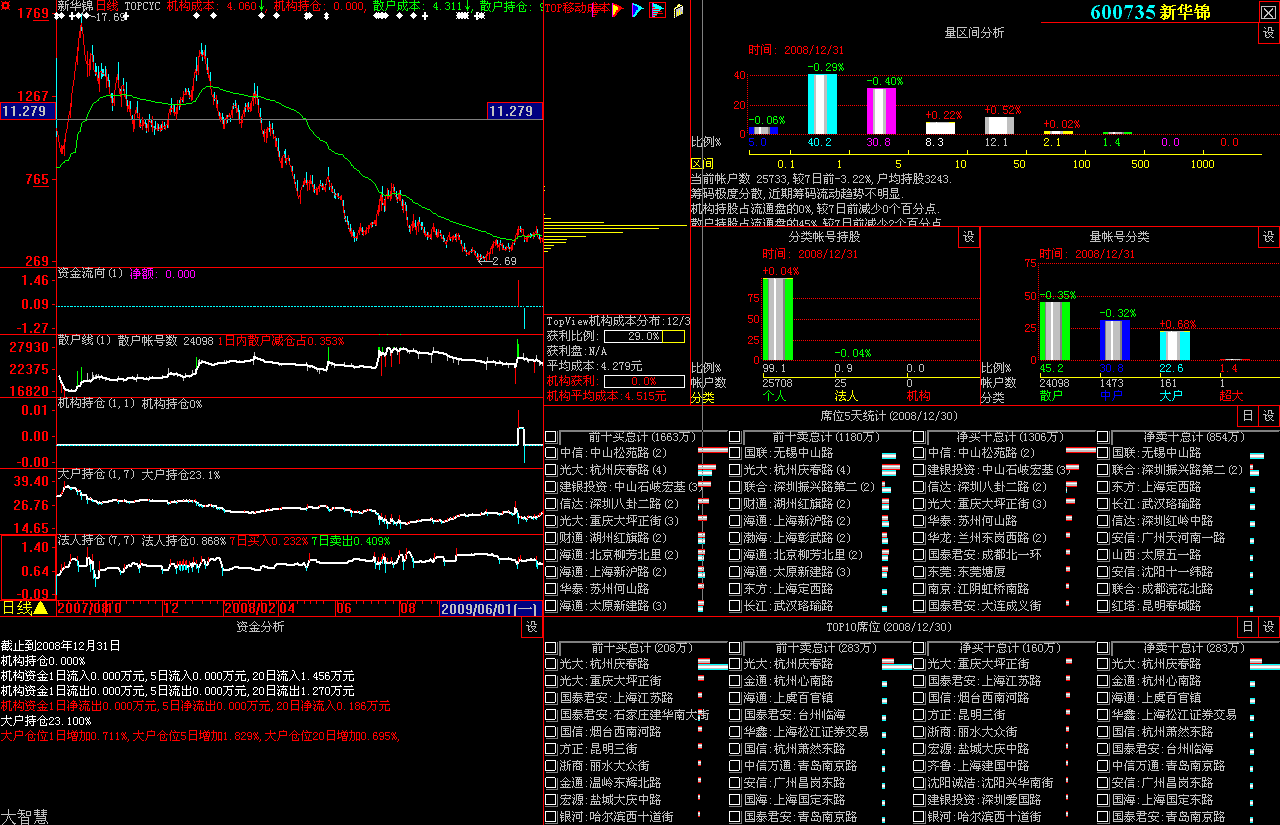Open settings '设' for 量区间分析 panel
The height and width of the screenshot is (825, 1280).
coord(1268,33)
